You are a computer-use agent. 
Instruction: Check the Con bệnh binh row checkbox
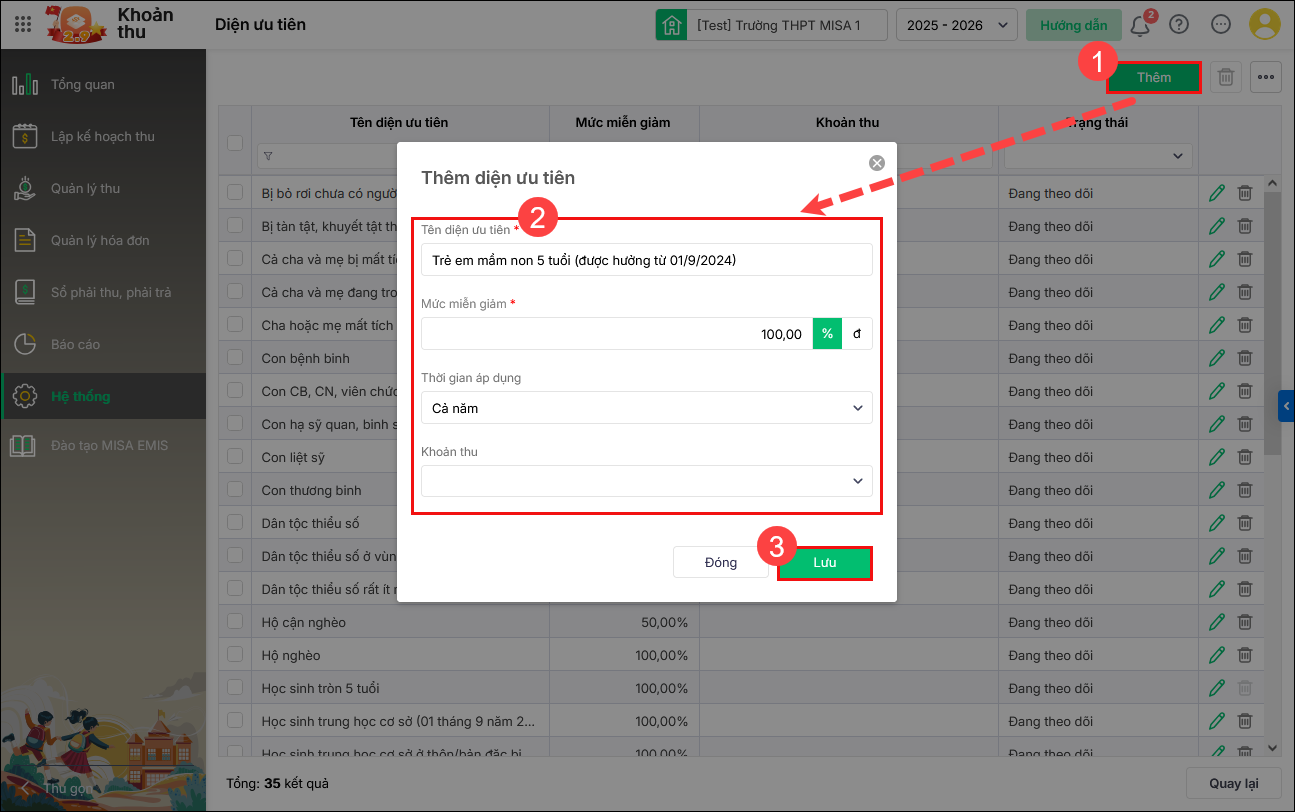(235, 359)
